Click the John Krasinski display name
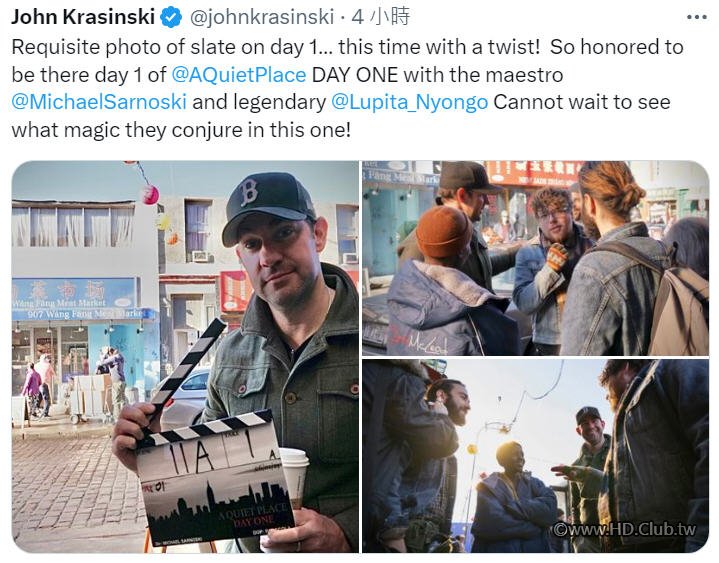 [x=83, y=17]
